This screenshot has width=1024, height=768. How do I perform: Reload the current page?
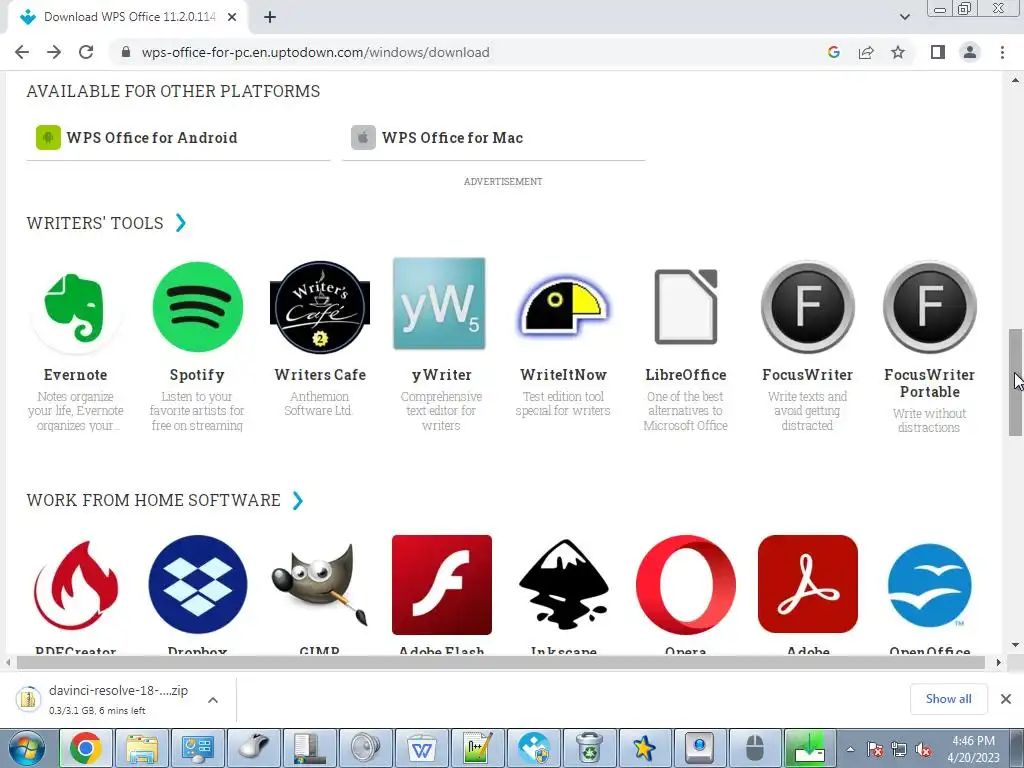(86, 52)
